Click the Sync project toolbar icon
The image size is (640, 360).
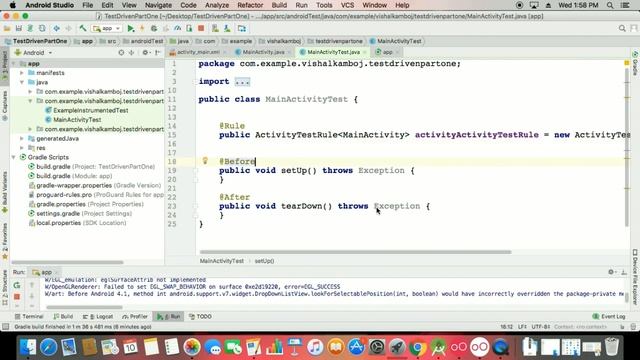coord(30,29)
